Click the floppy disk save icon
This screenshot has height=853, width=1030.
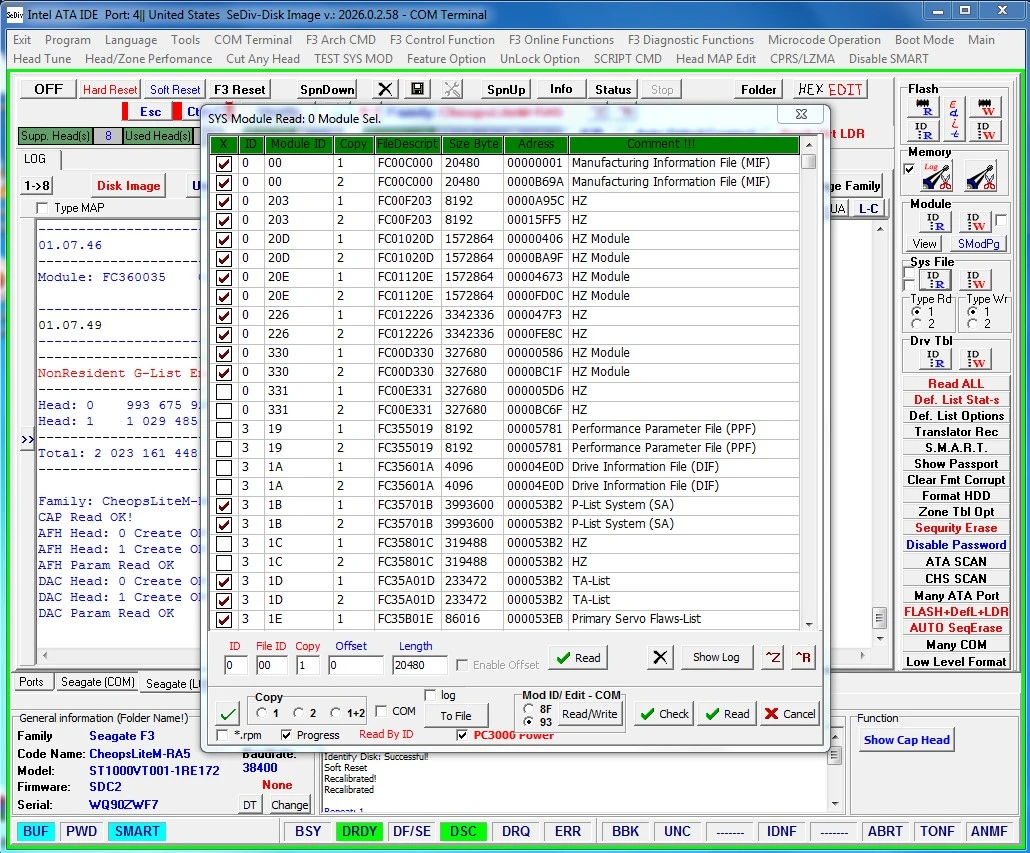[x=417, y=89]
